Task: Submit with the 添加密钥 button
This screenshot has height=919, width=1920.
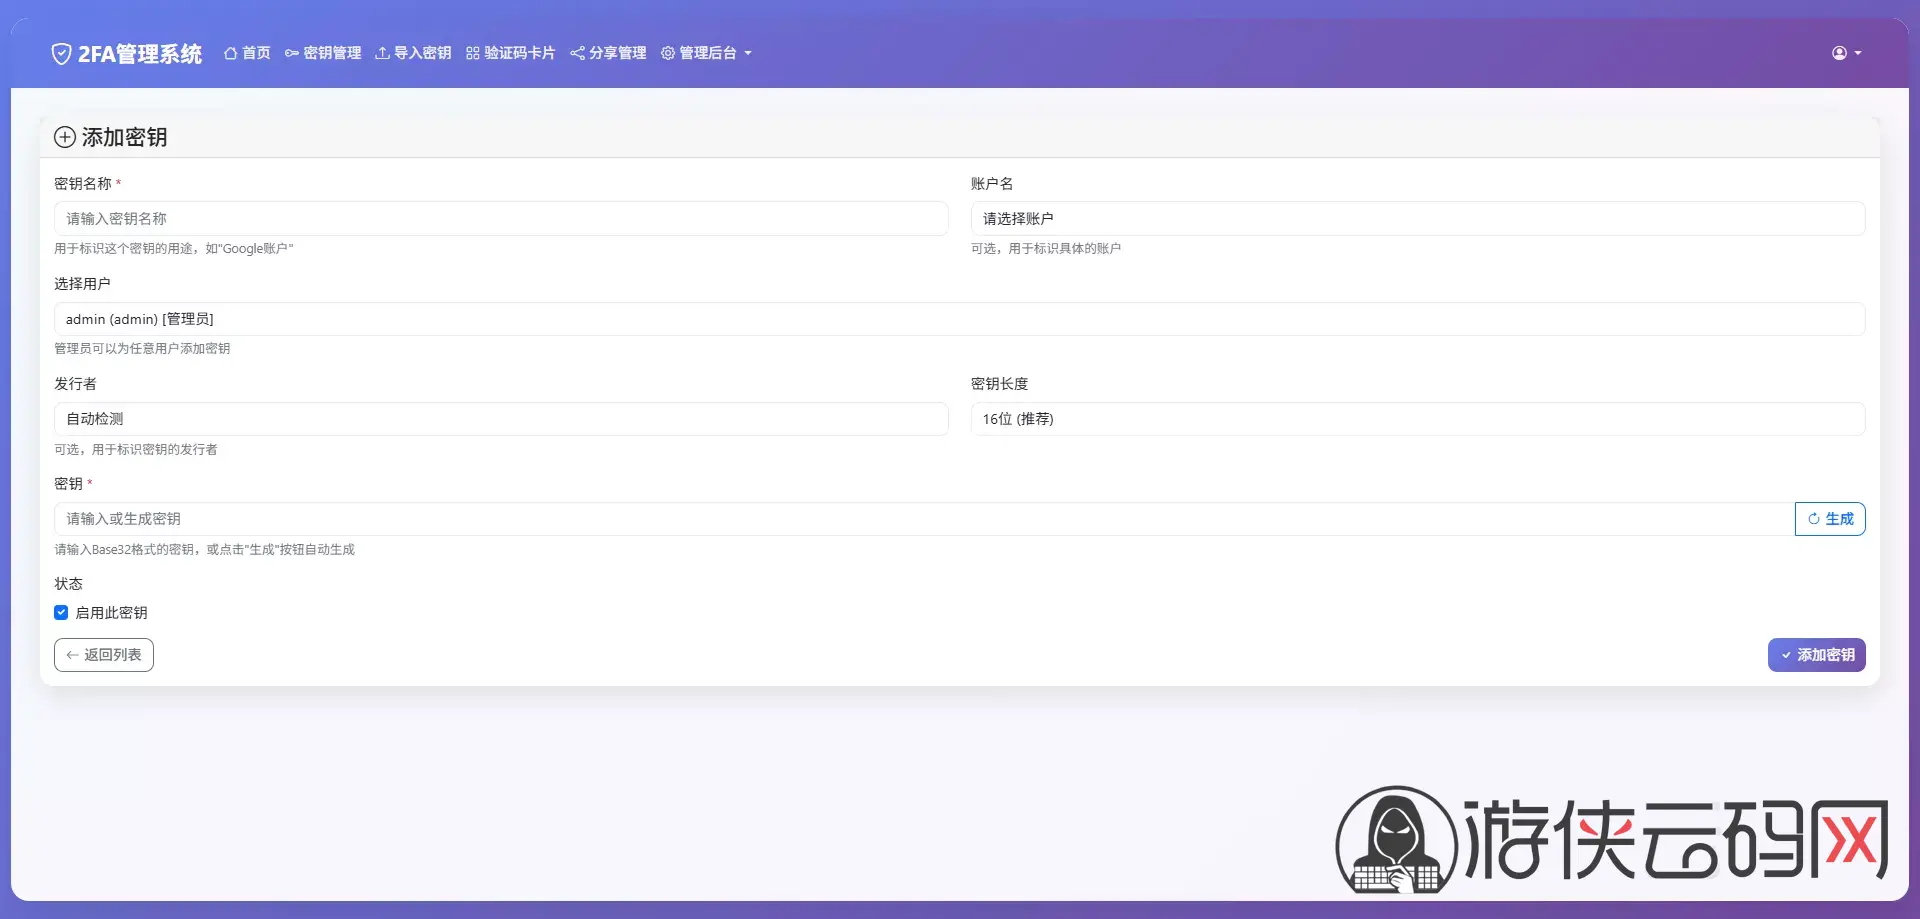Action: [x=1816, y=655]
